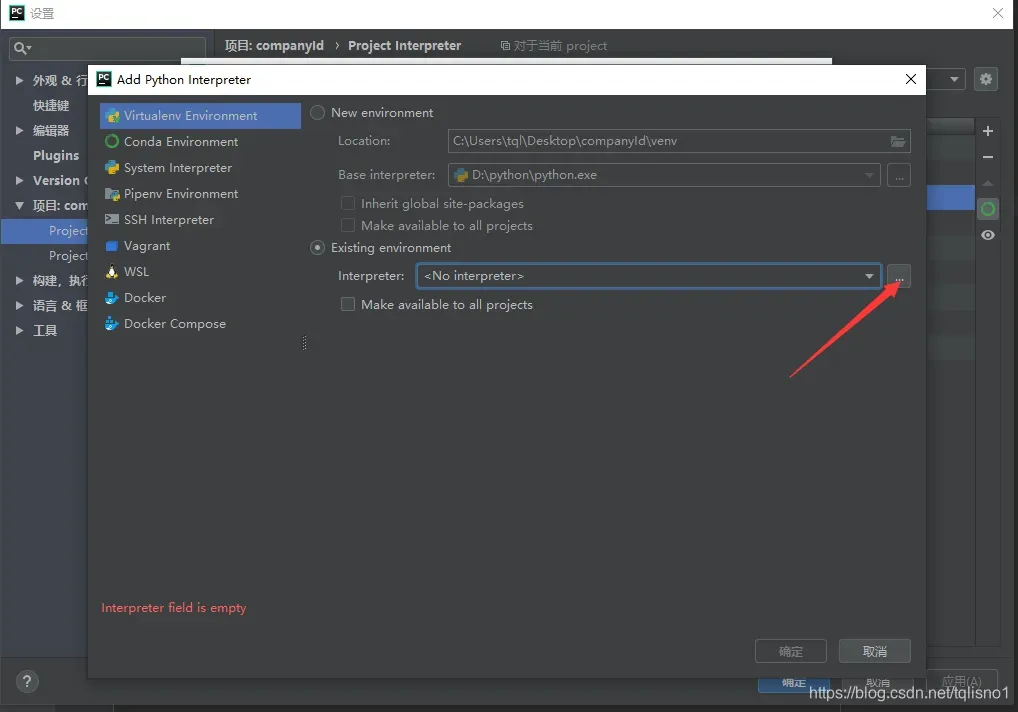The image size is (1018, 712).
Task: Select highlighted Project Interpreter tree item
Action: [44, 231]
